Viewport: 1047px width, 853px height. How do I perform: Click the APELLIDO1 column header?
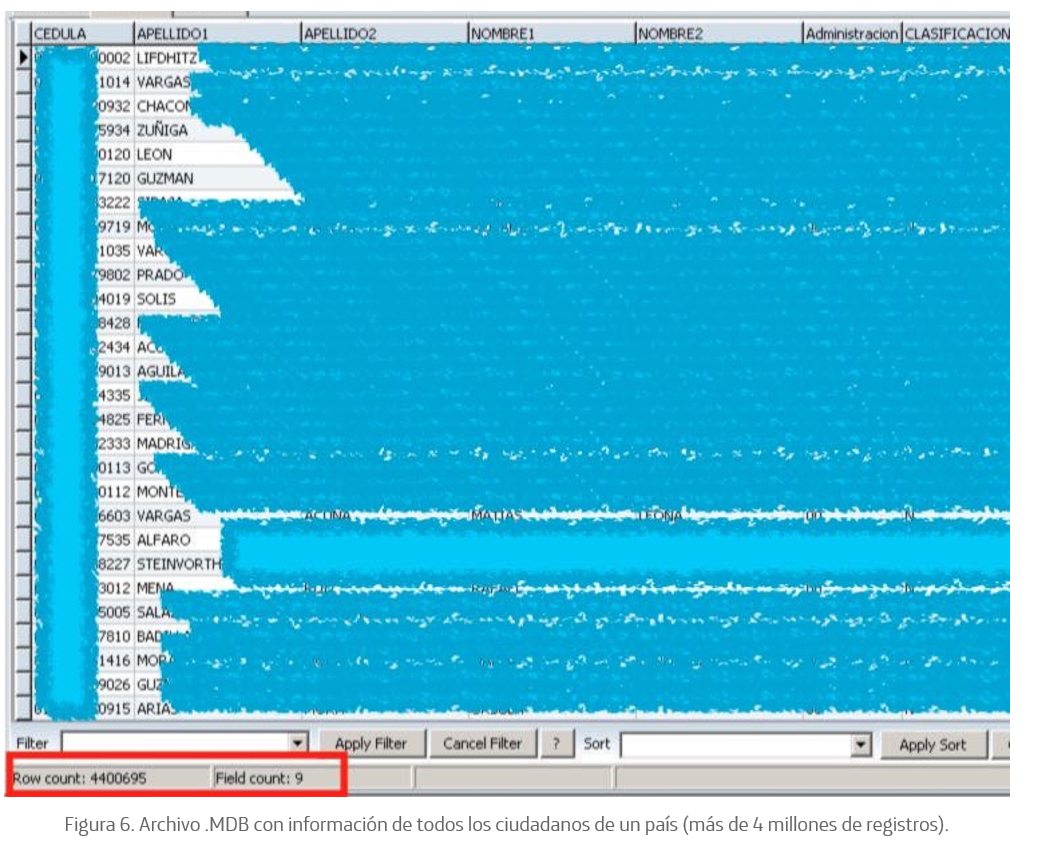tap(216, 34)
